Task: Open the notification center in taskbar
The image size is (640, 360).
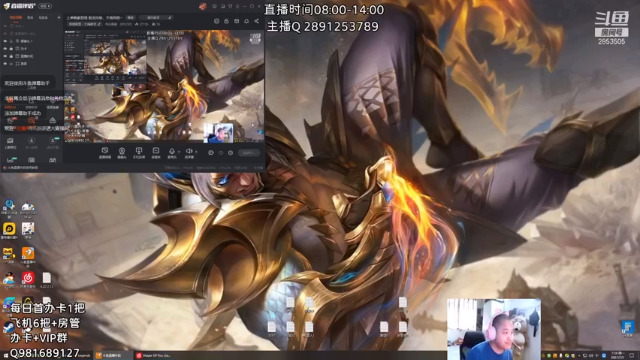Action: click(x=631, y=356)
